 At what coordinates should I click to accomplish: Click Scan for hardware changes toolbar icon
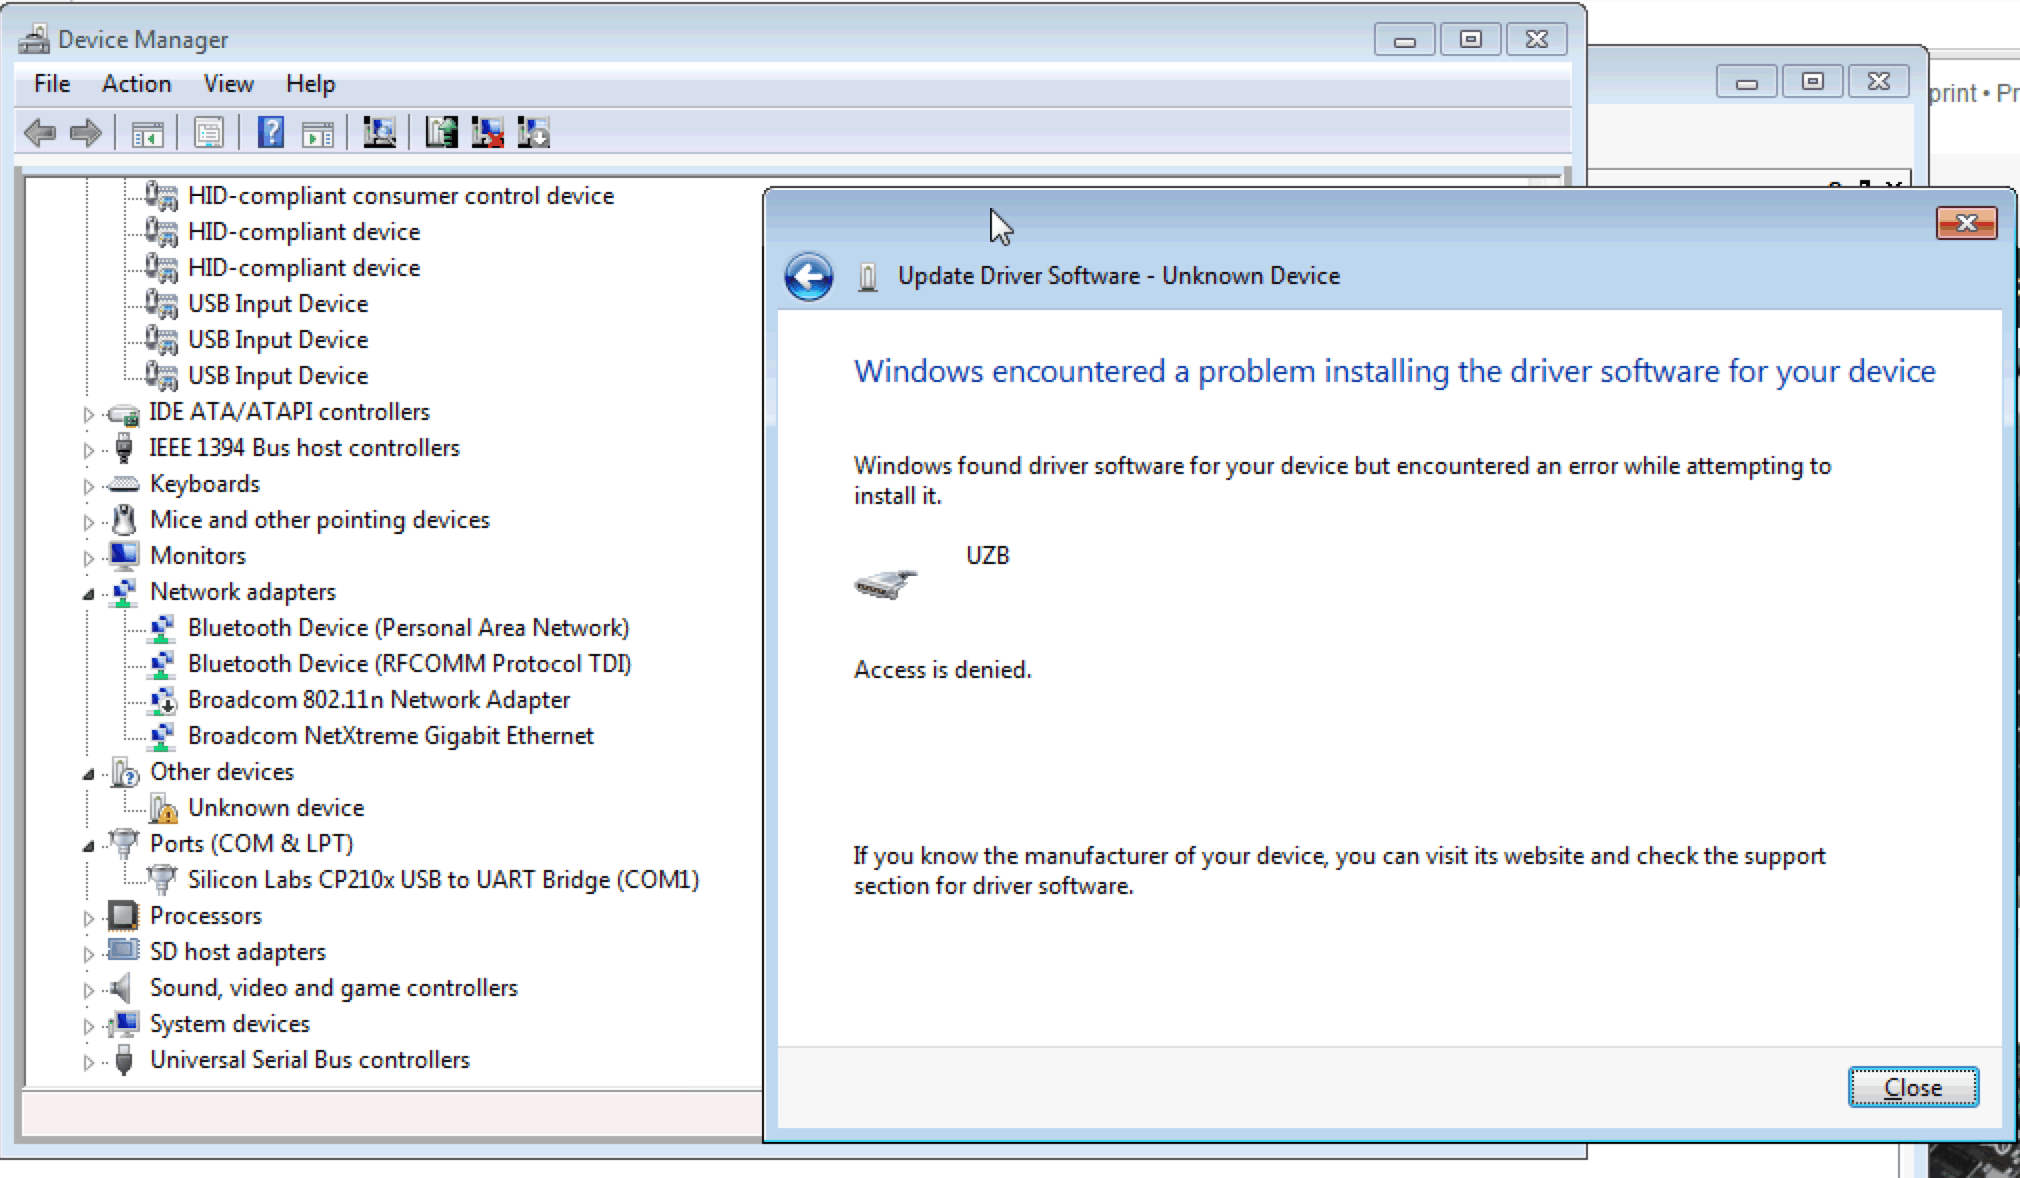coord(379,132)
